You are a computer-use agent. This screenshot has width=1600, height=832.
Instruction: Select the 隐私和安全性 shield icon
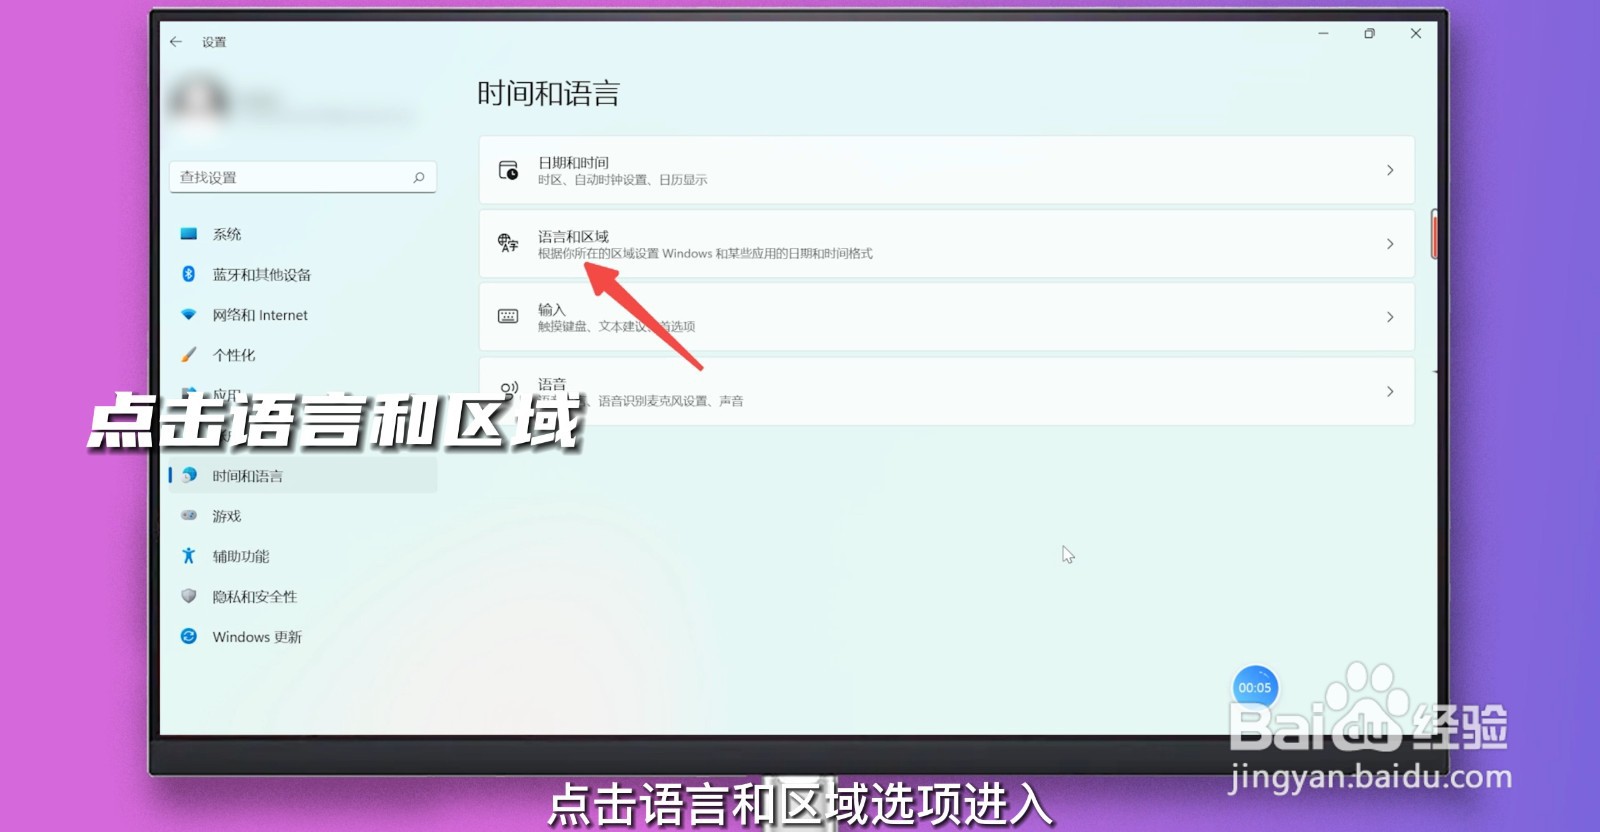tap(188, 596)
